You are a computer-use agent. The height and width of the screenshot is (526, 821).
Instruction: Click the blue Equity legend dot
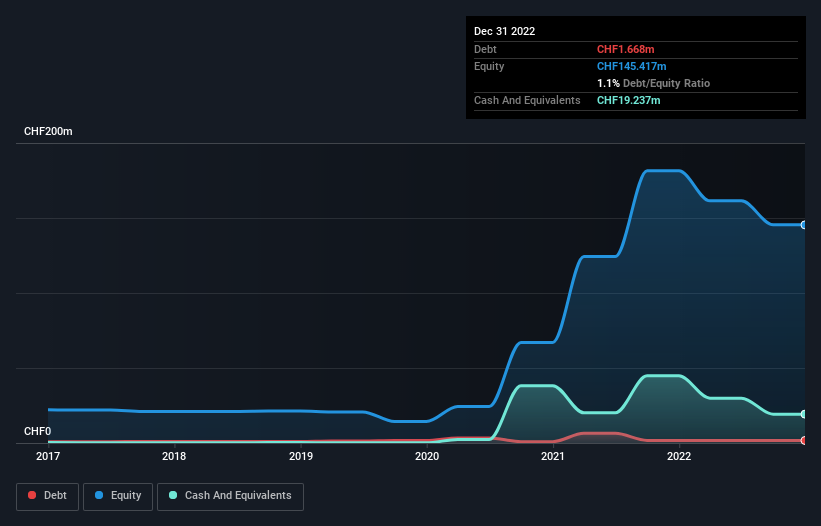coord(99,495)
